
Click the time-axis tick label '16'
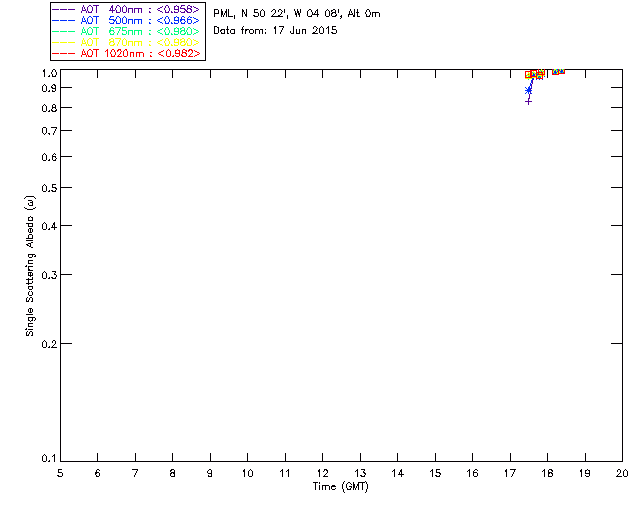(472, 473)
